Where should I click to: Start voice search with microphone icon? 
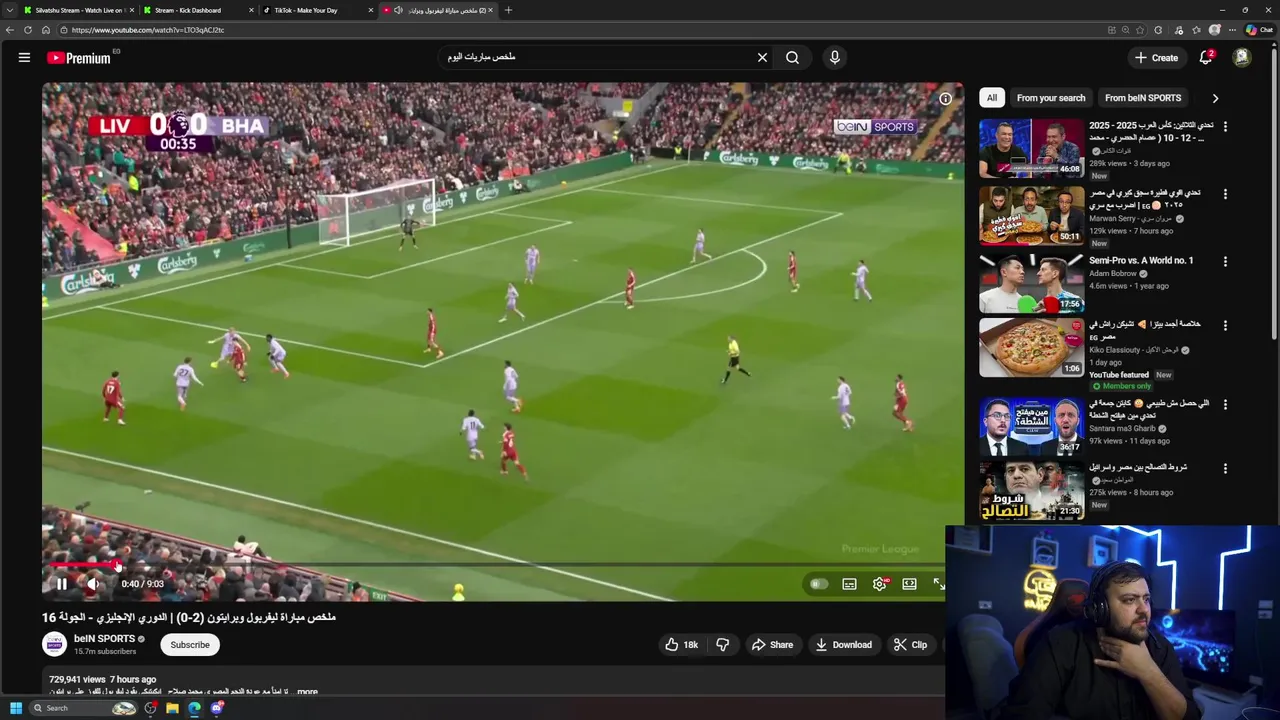pyautogui.click(x=835, y=58)
